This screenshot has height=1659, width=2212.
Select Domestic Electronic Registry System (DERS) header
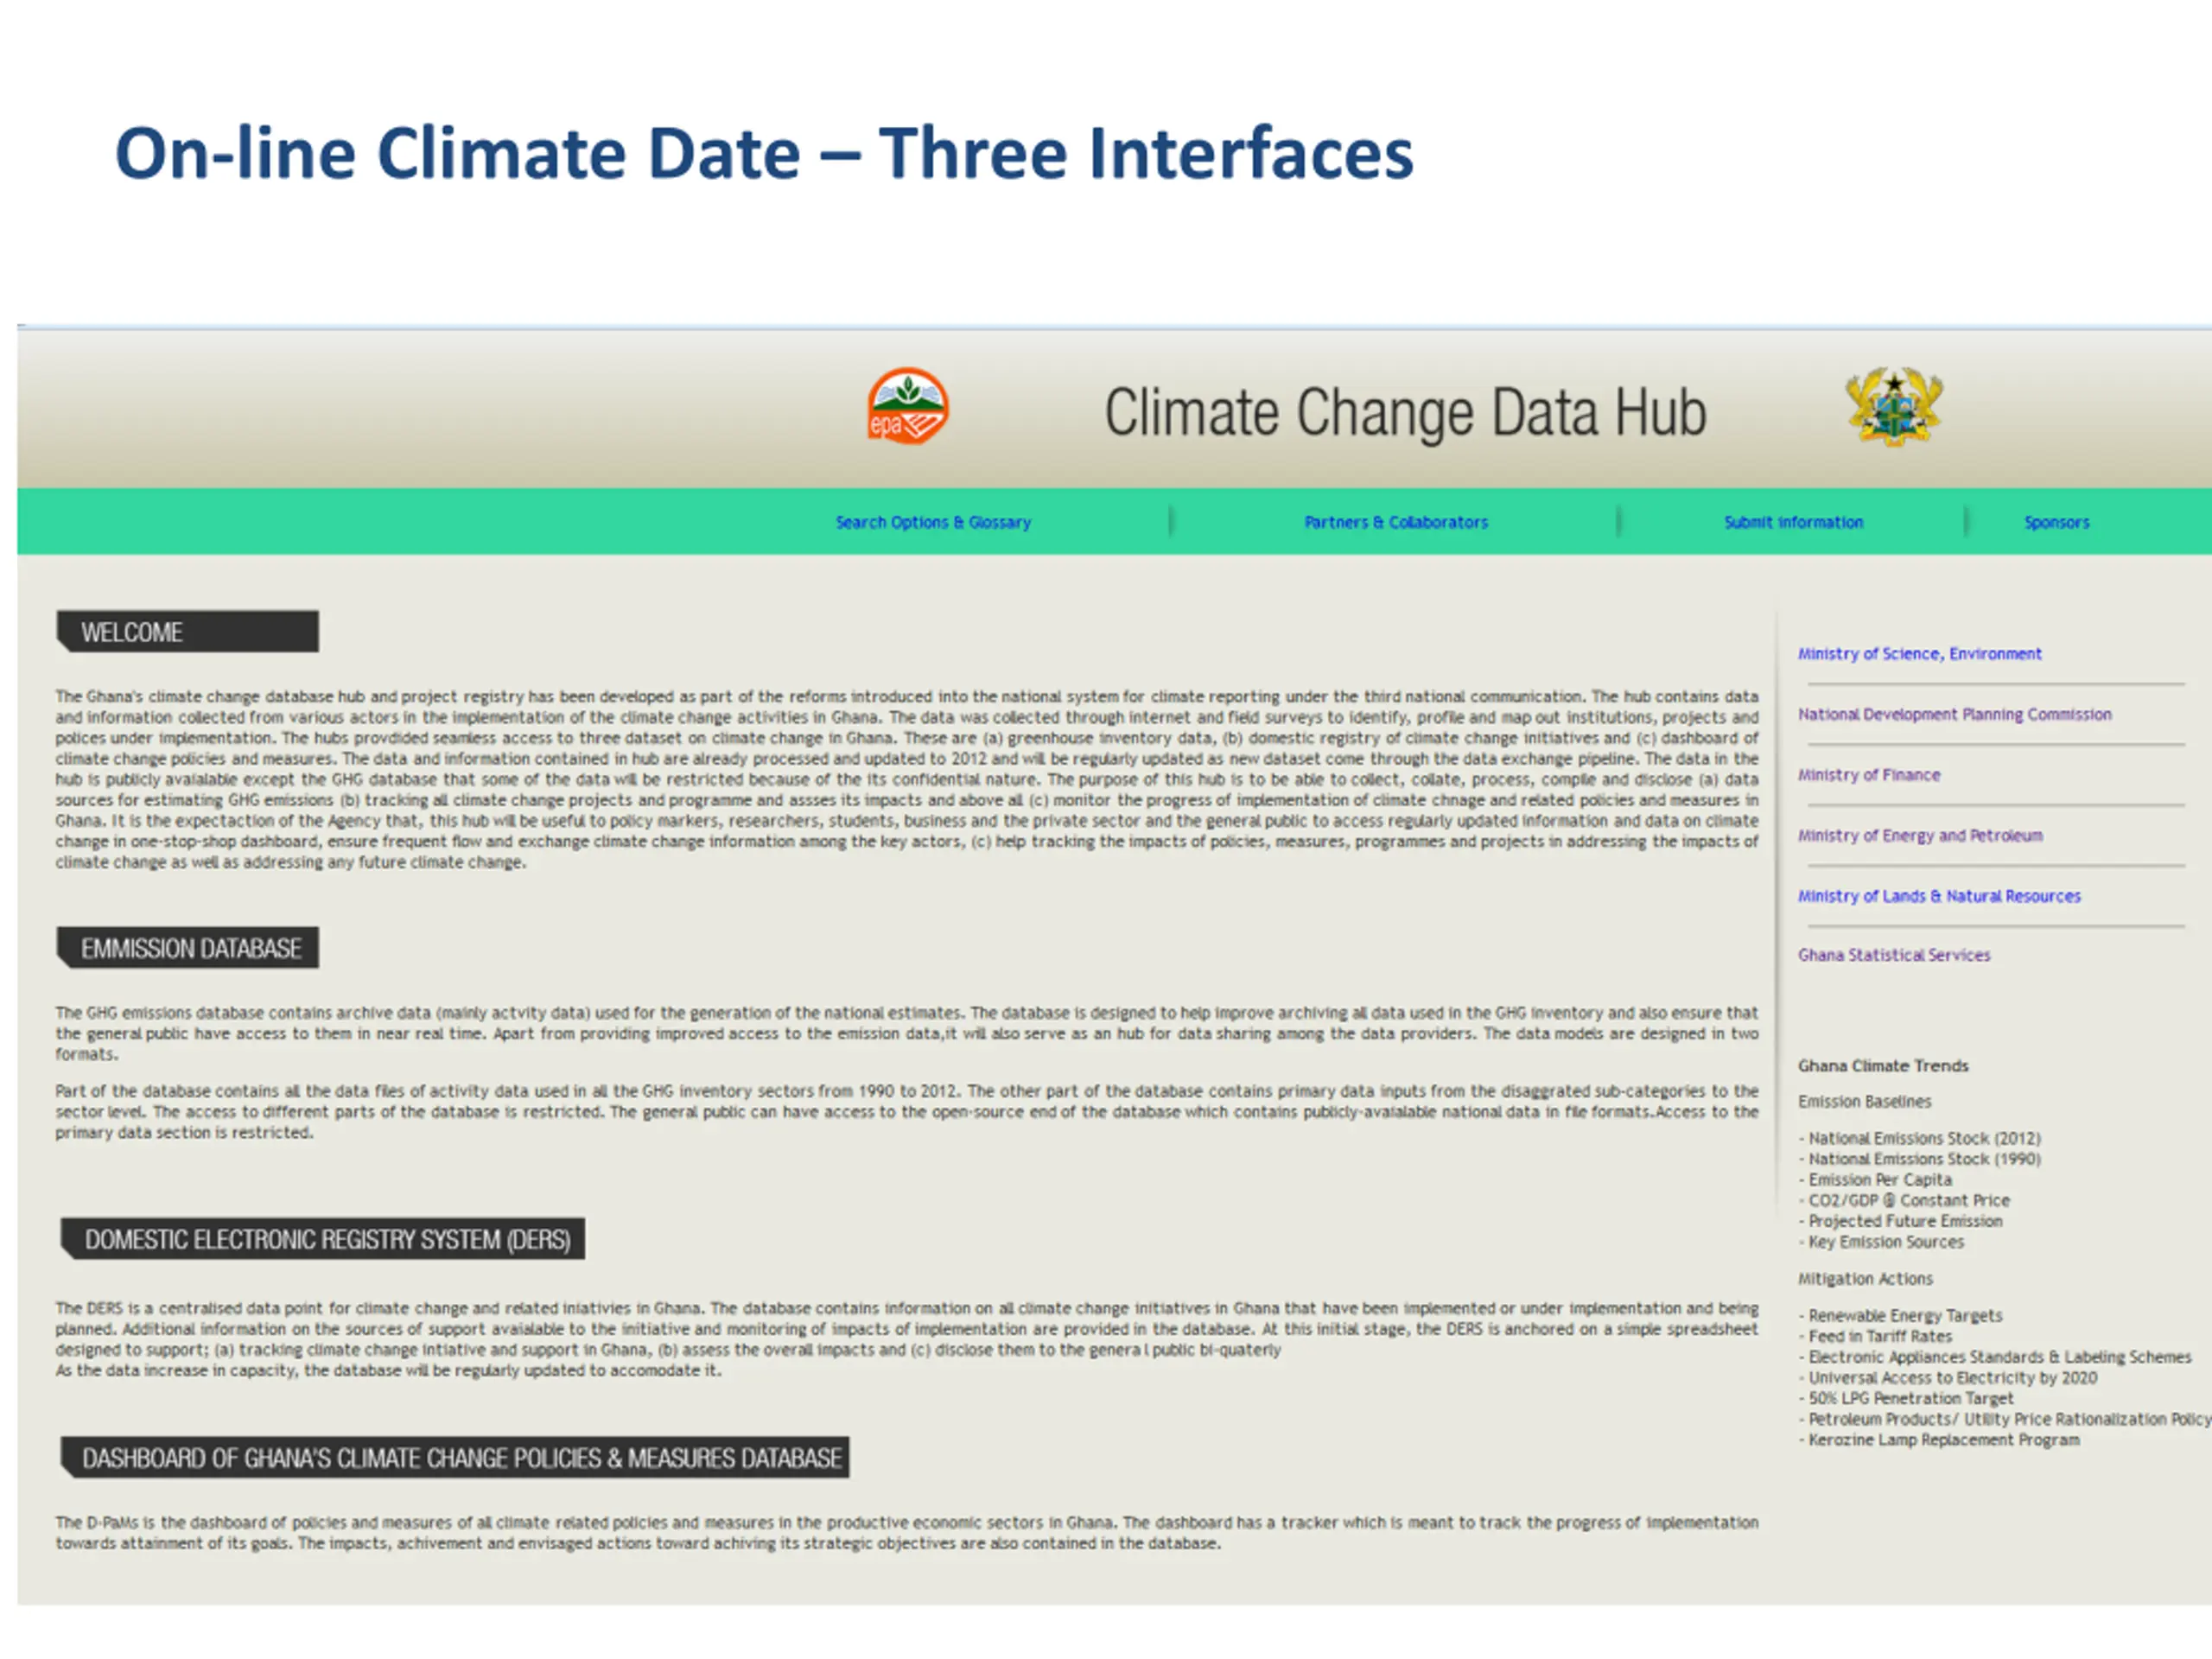[324, 1239]
